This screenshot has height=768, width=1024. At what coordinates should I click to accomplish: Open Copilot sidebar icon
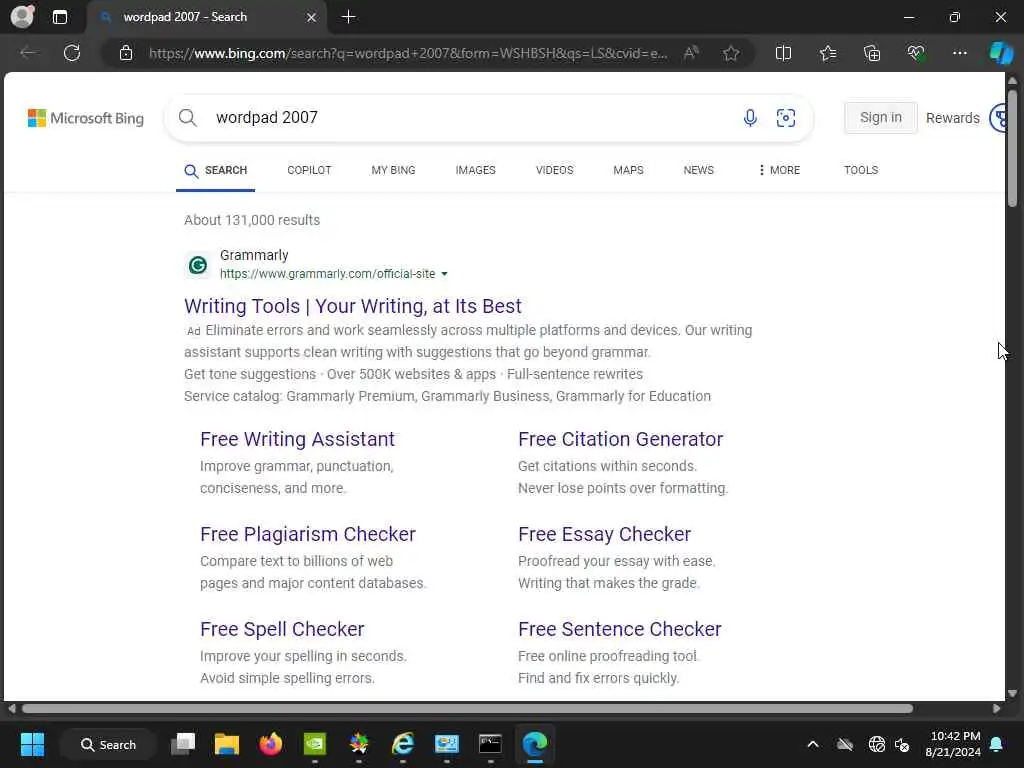(1000, 53)
